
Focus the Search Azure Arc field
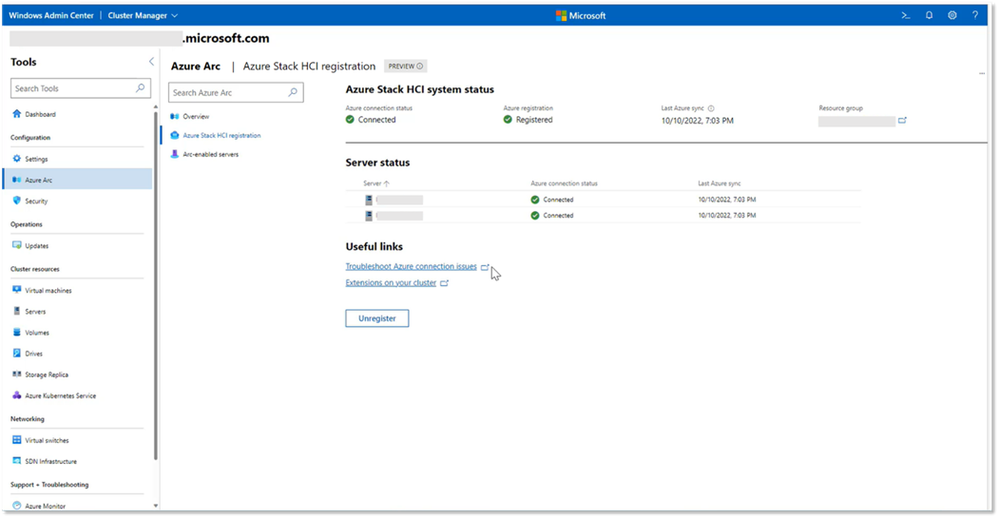coord(236,92)
